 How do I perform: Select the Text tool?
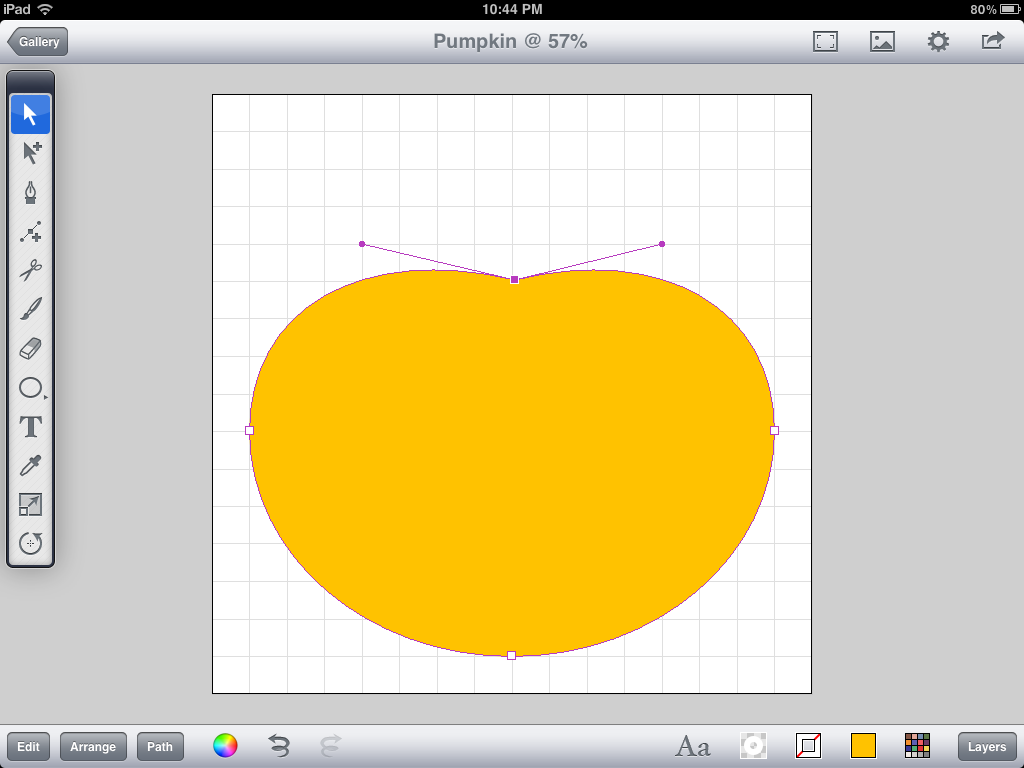pyautogui.click(x=30, y=427)
